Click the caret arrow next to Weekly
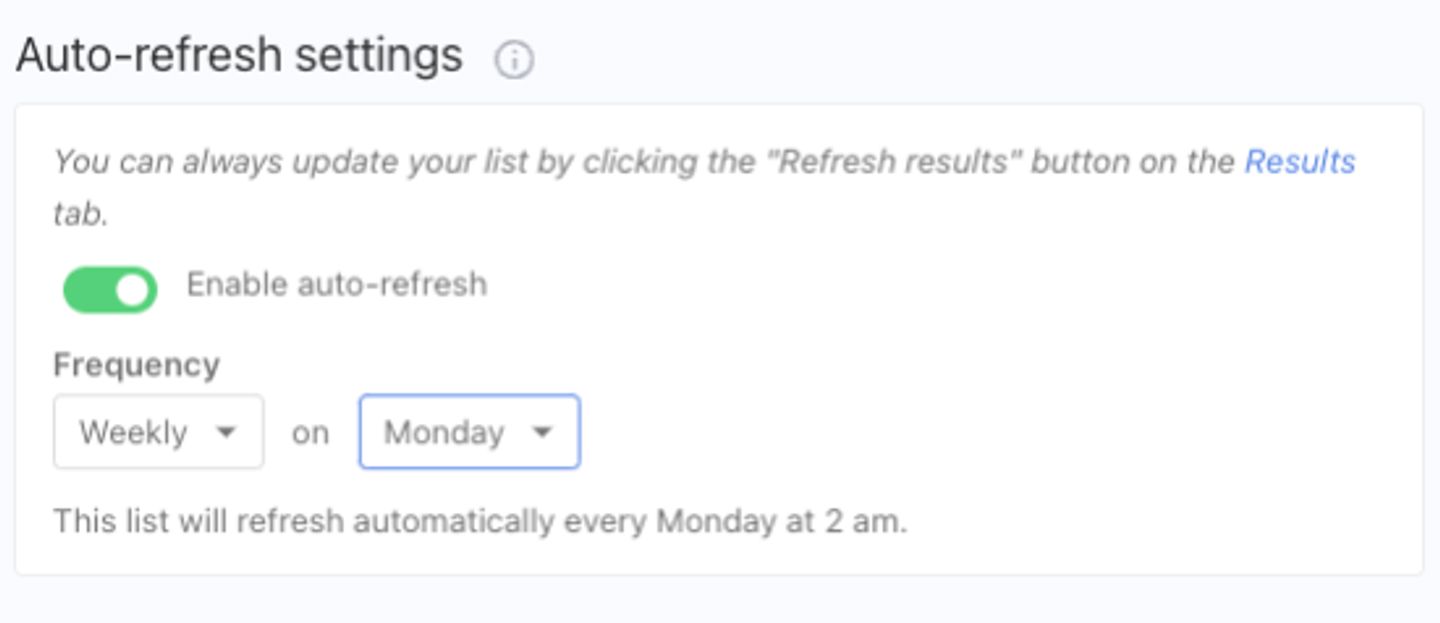 pos(226,432)
